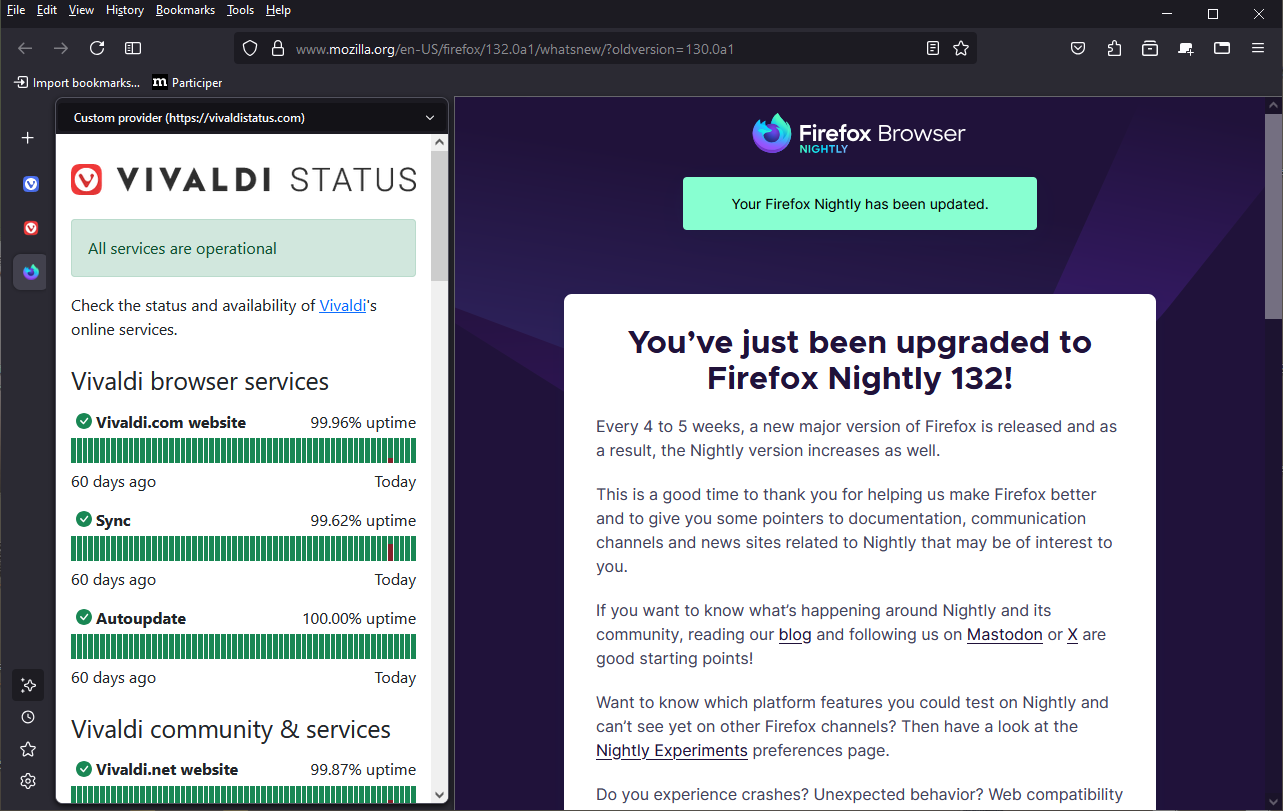Click the URL address bar field
Image resolution: width=1283 pixels, height=811 pixels.
605,48
